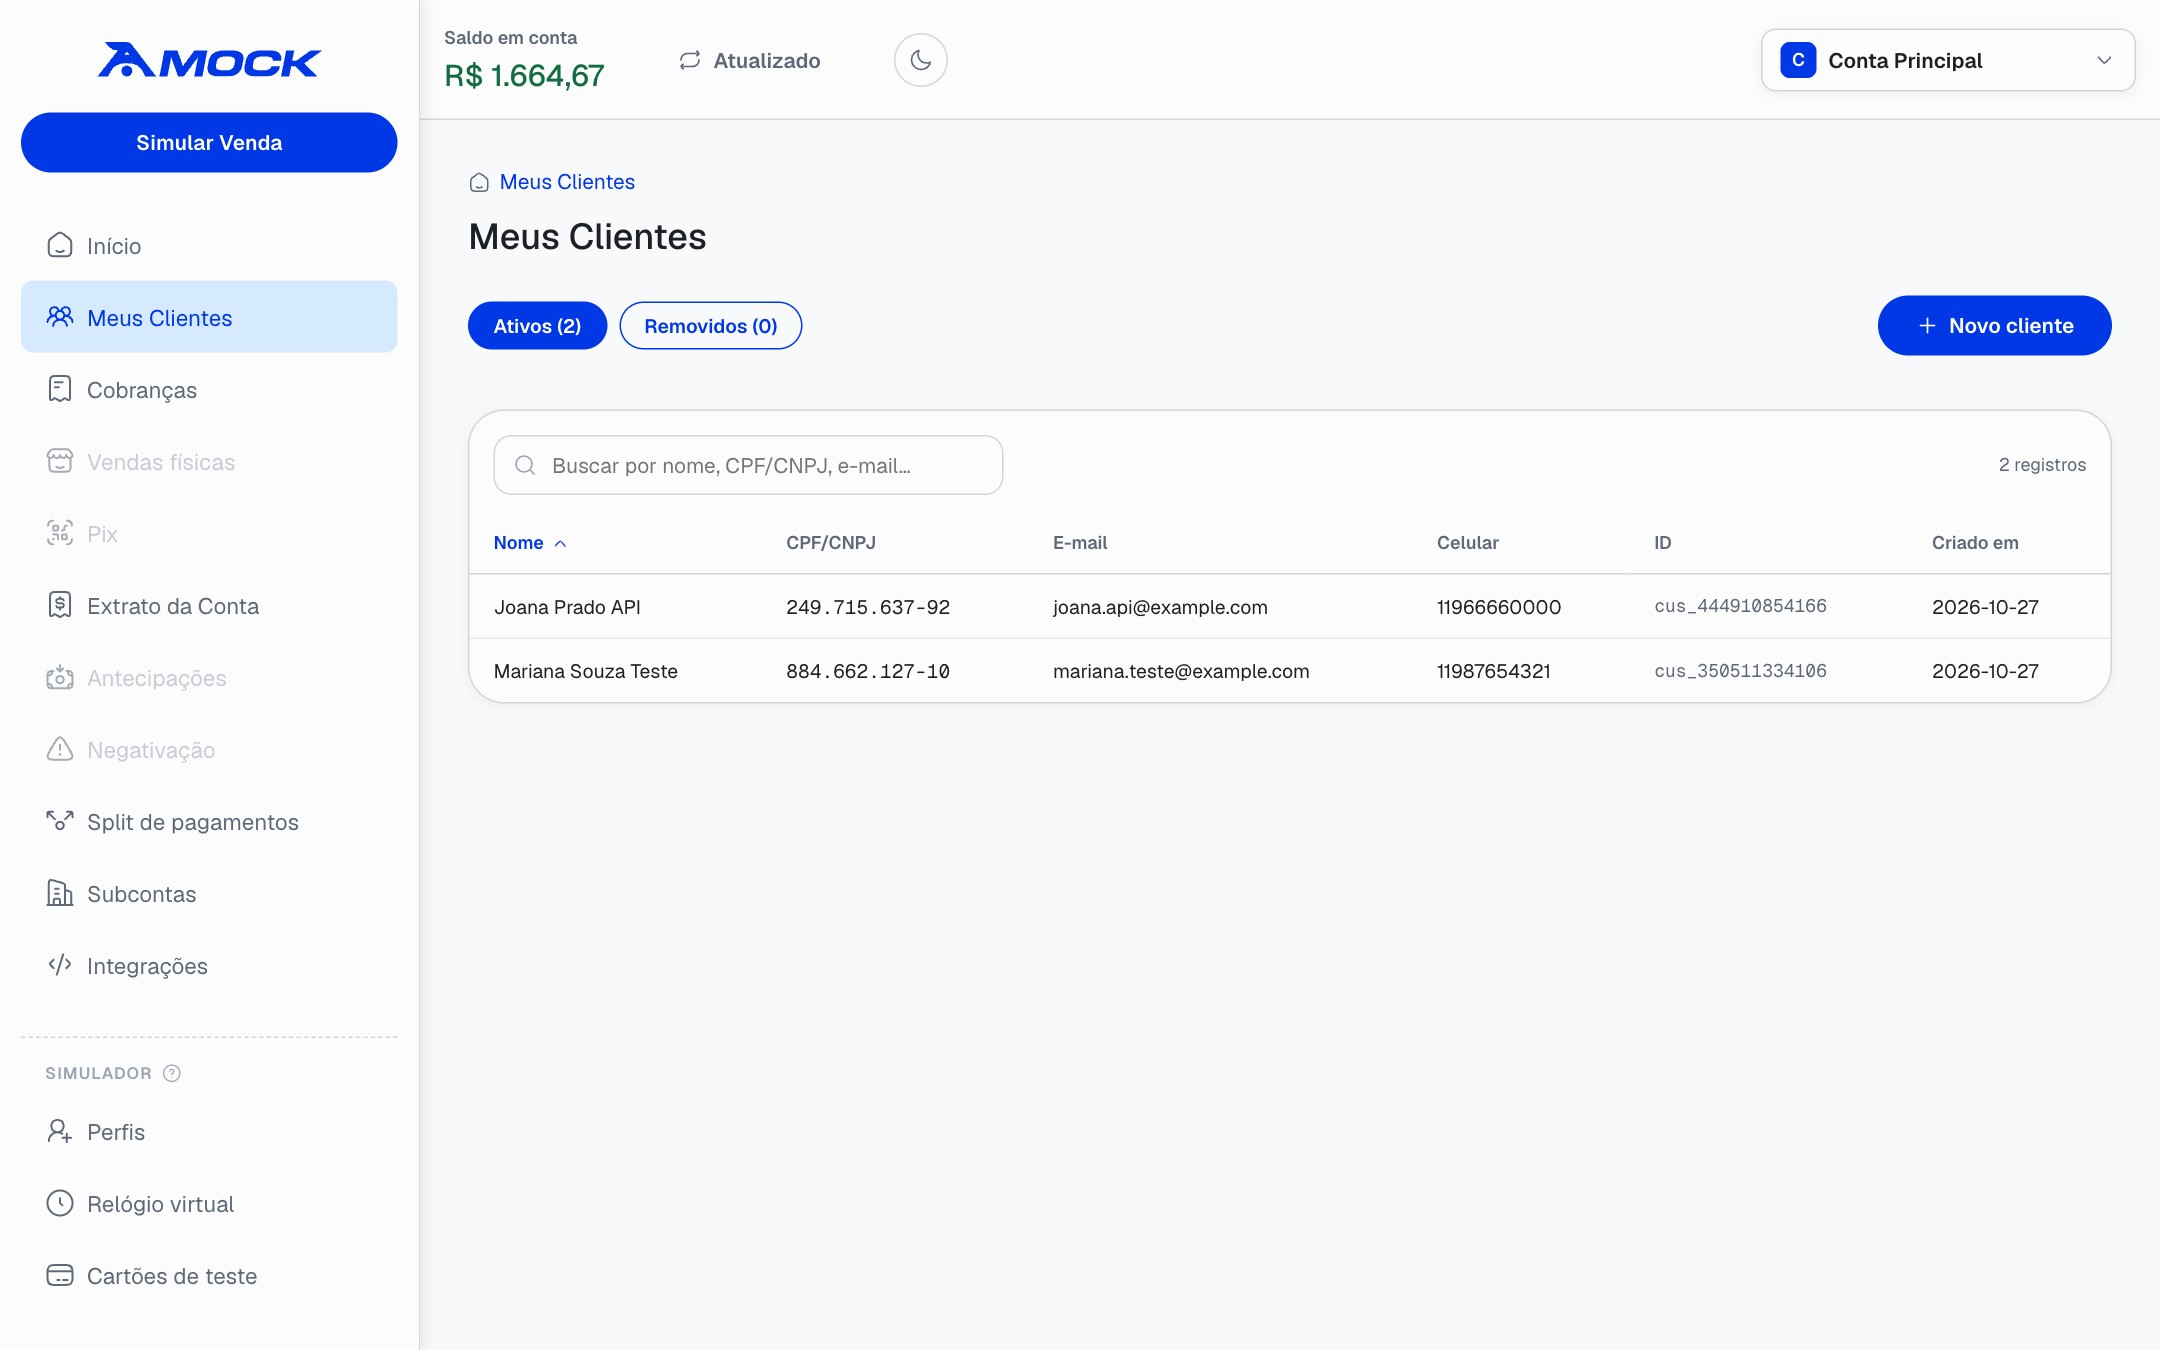
Task: Select the Extrato da Conta icon
Action: (60, 605)
